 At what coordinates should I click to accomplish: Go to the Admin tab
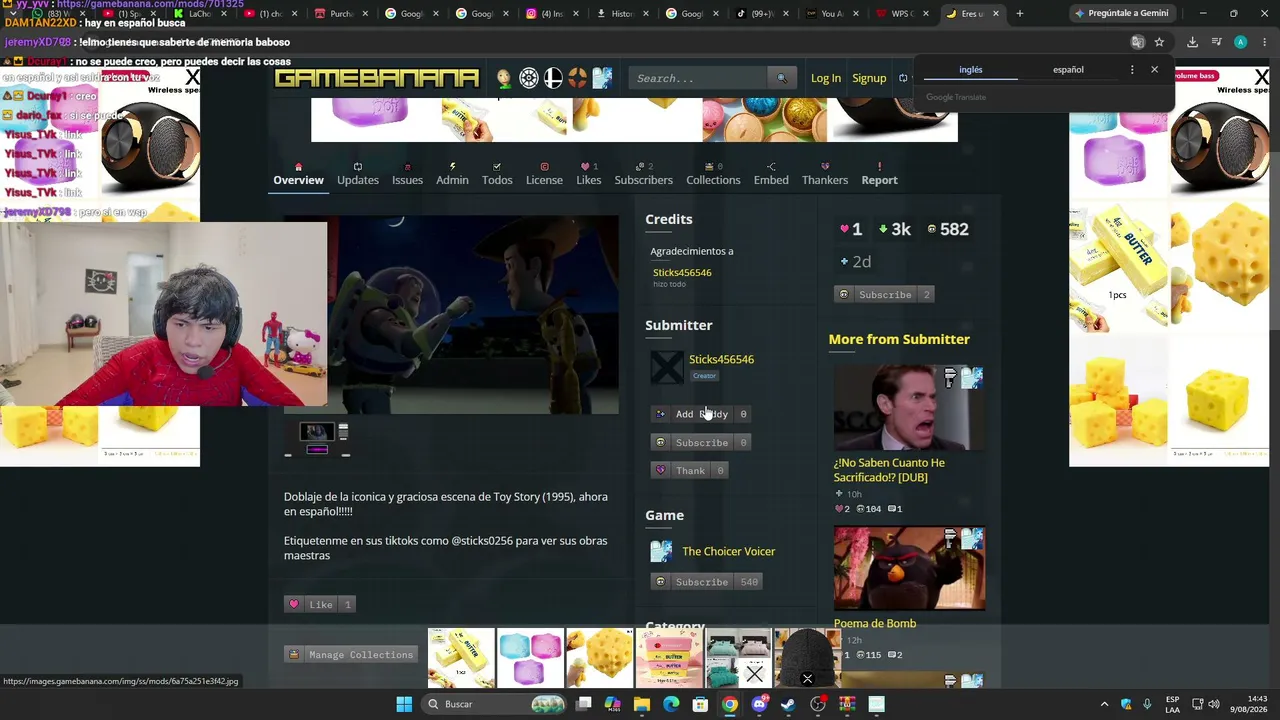pos(452,174)
